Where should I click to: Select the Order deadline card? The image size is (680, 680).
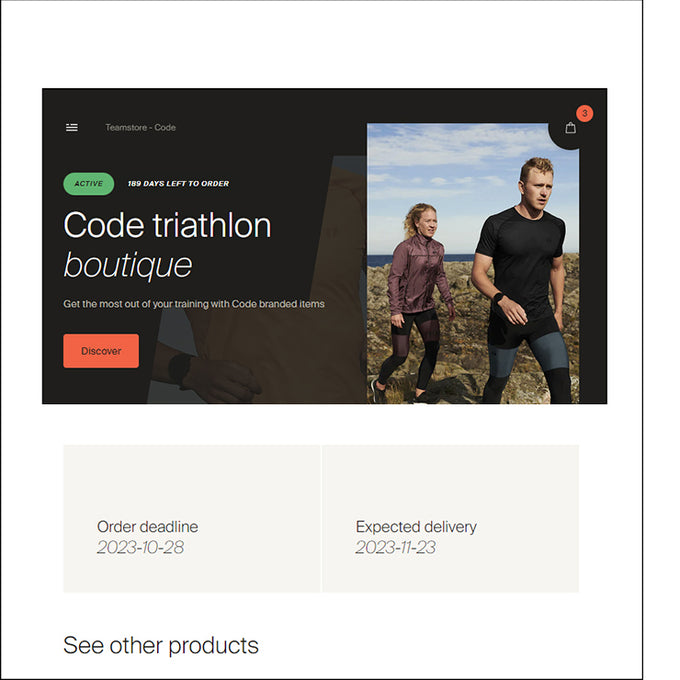pyautogui.click(x=192, y=518)
